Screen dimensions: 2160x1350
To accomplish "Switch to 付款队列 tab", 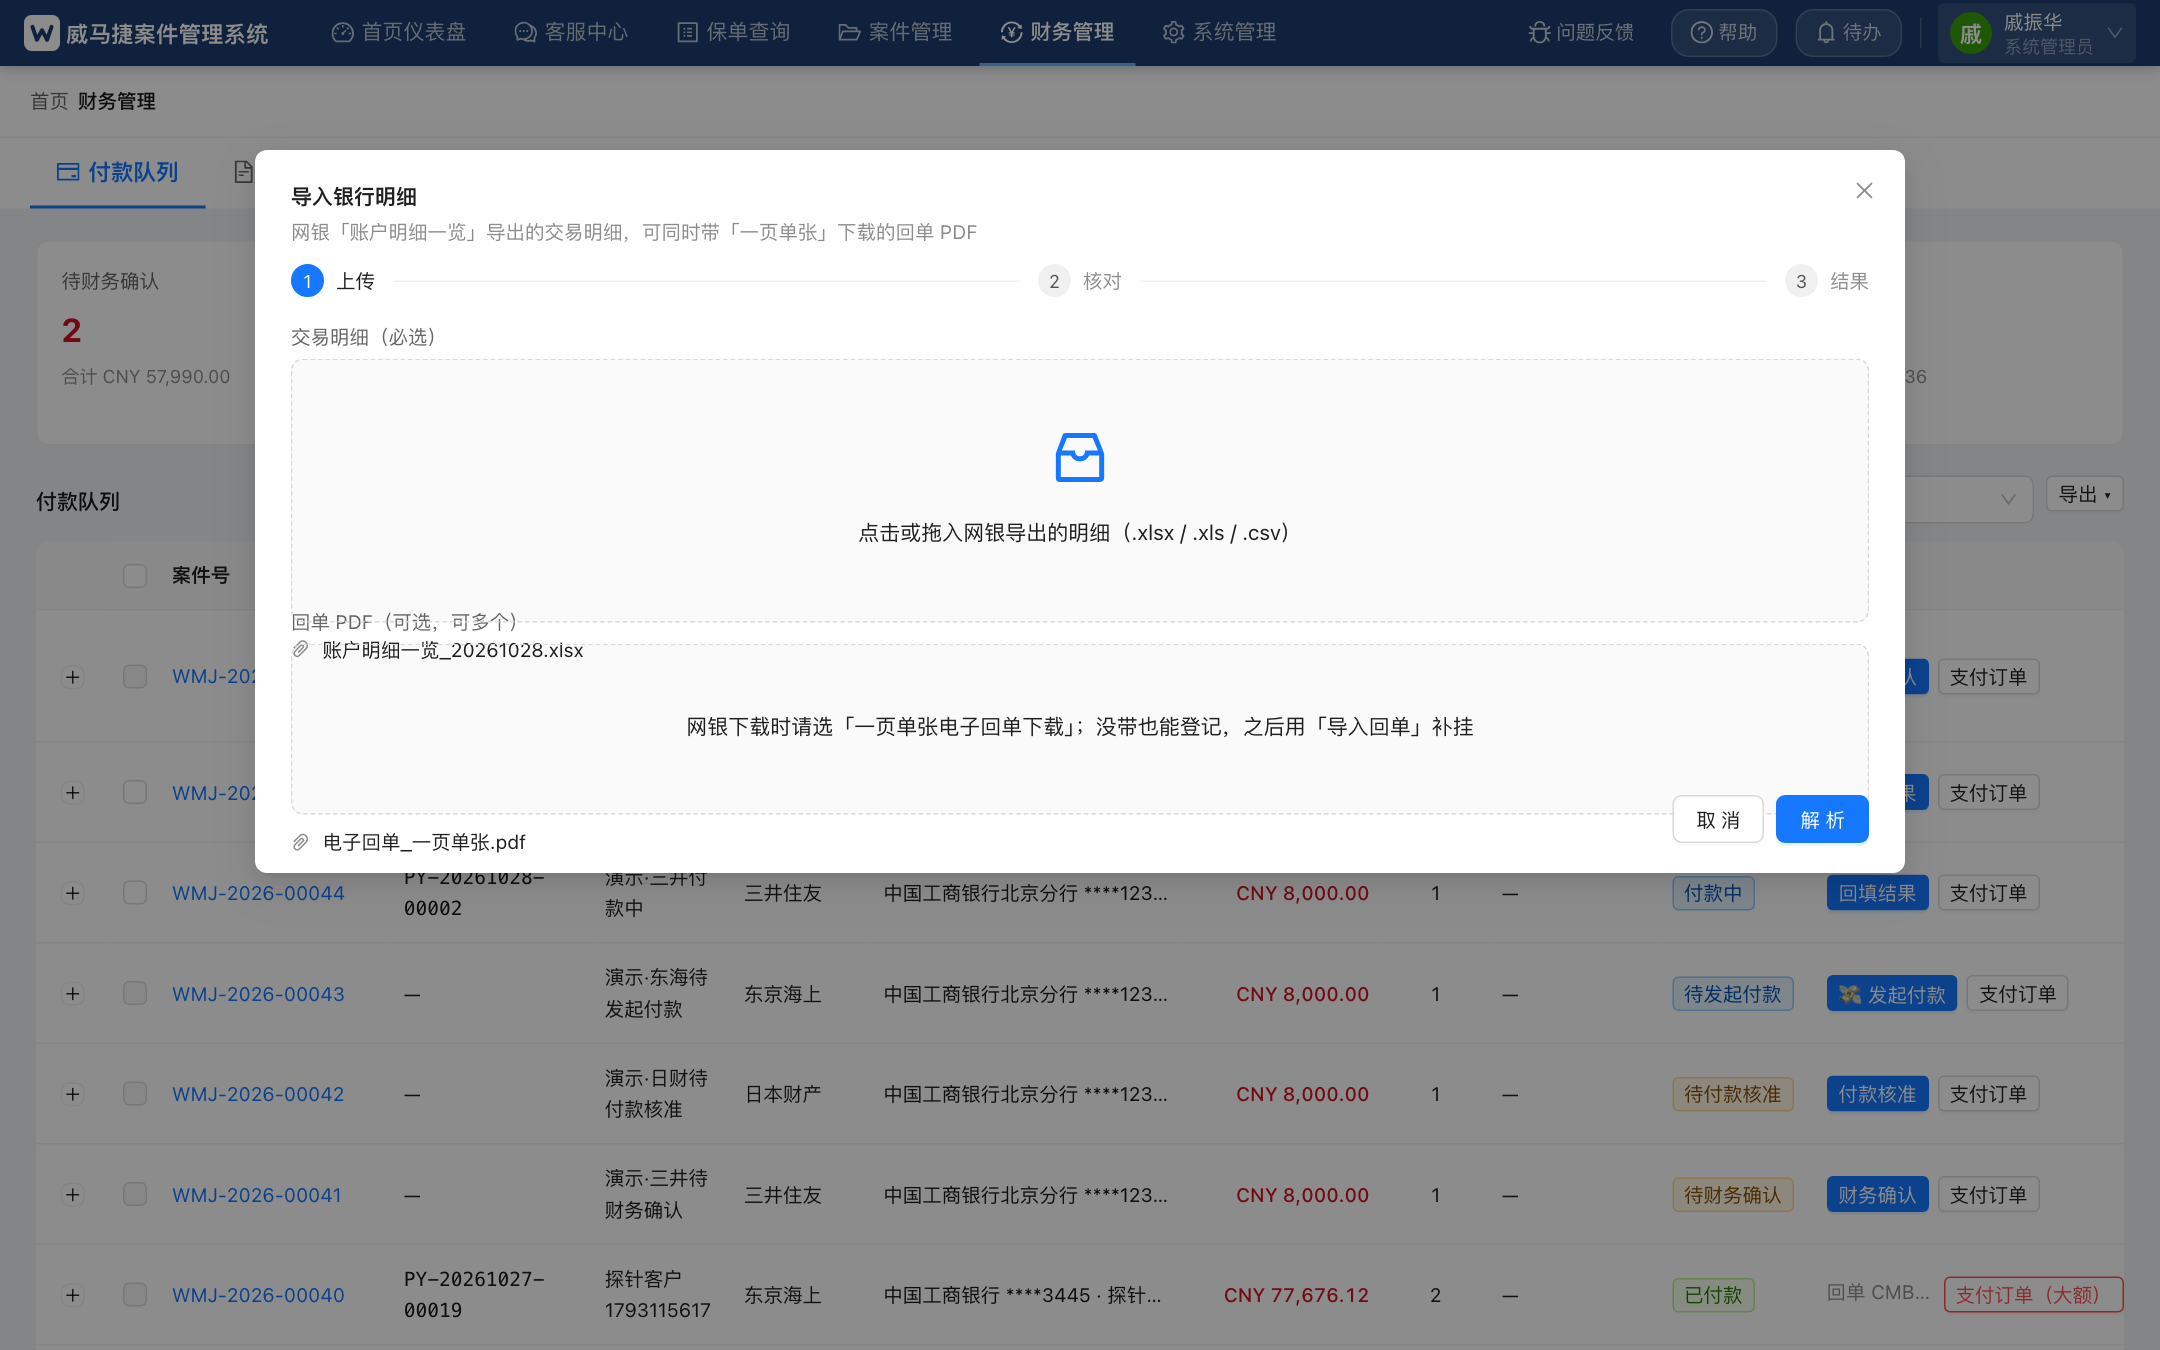I will (118, 172).
